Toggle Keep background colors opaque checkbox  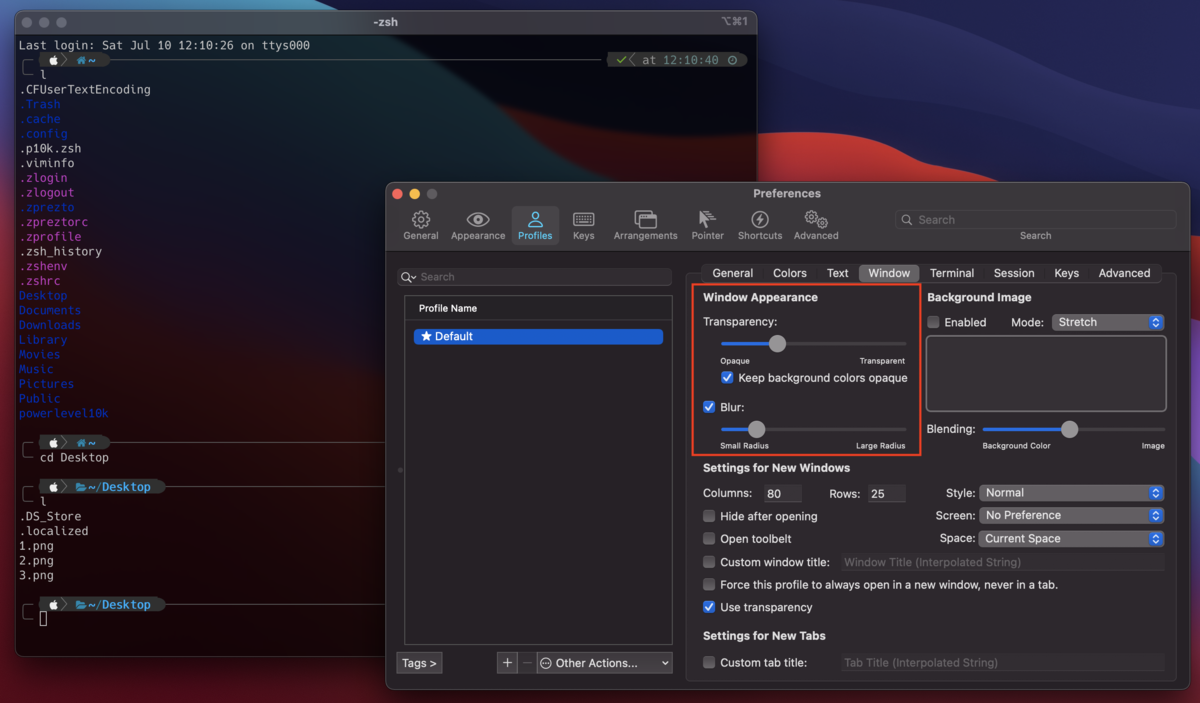click(x=727, y=378)
